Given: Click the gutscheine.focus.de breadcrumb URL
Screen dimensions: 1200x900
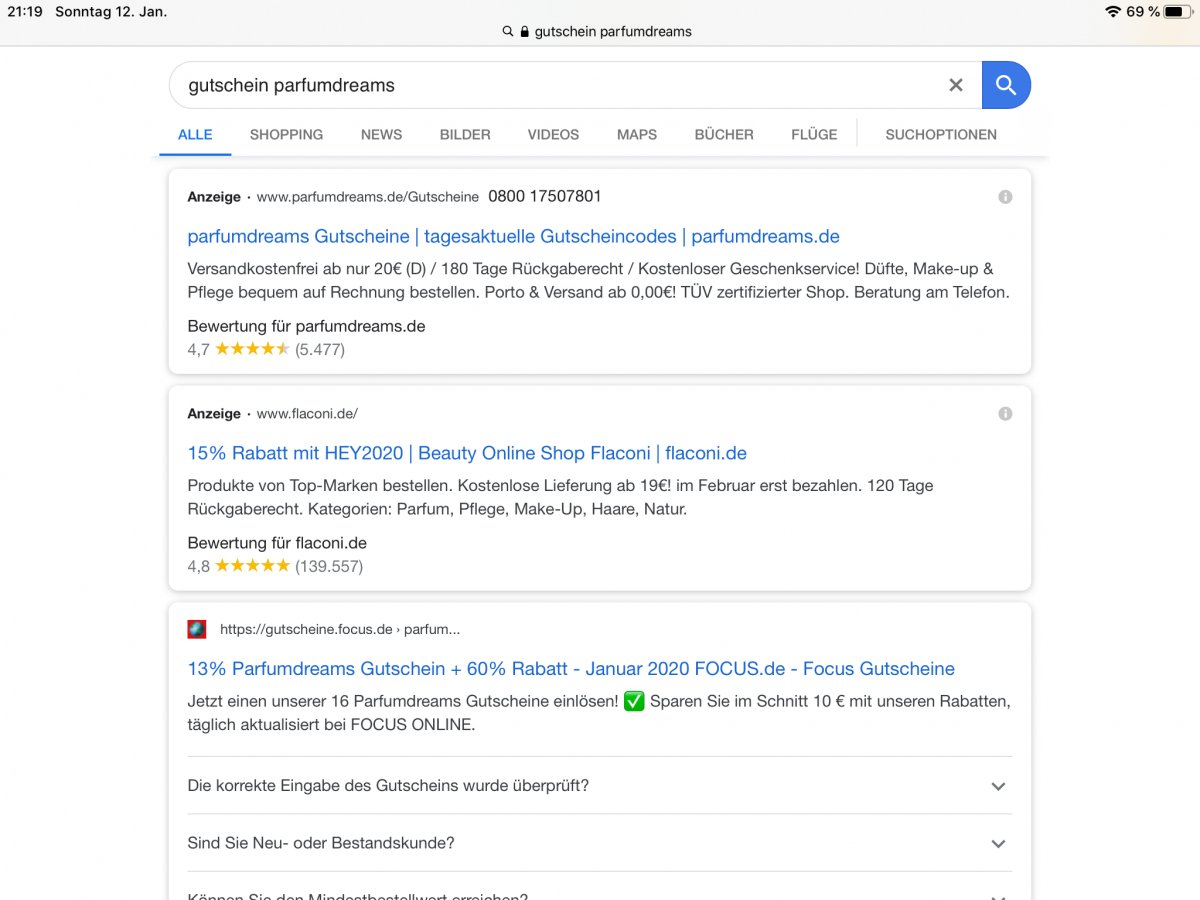Looking at the screenshot, I should pos(340,630).
